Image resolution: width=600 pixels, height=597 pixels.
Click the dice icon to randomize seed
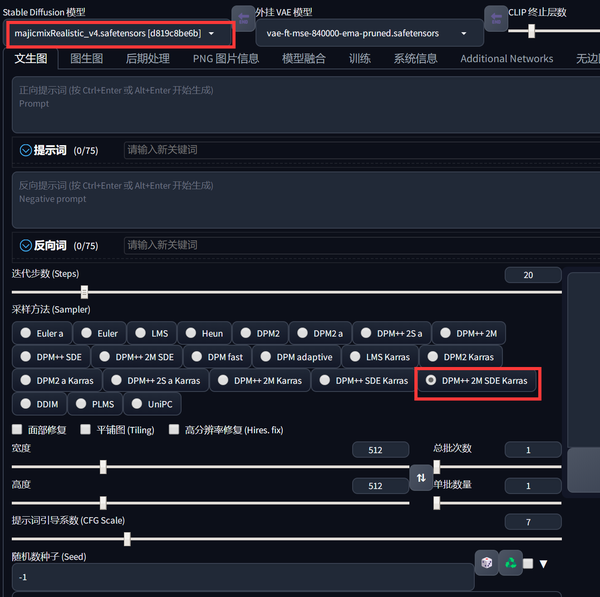coord(486,563)
